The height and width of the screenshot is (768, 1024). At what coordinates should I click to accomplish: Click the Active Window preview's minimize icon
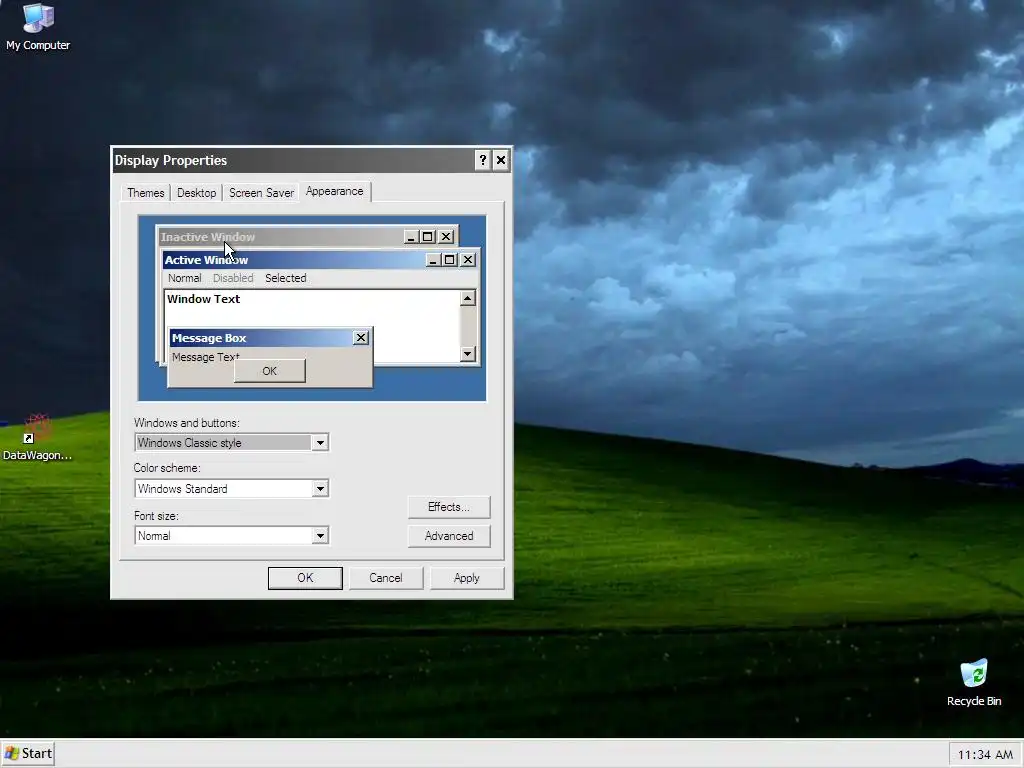pos(433,260)
